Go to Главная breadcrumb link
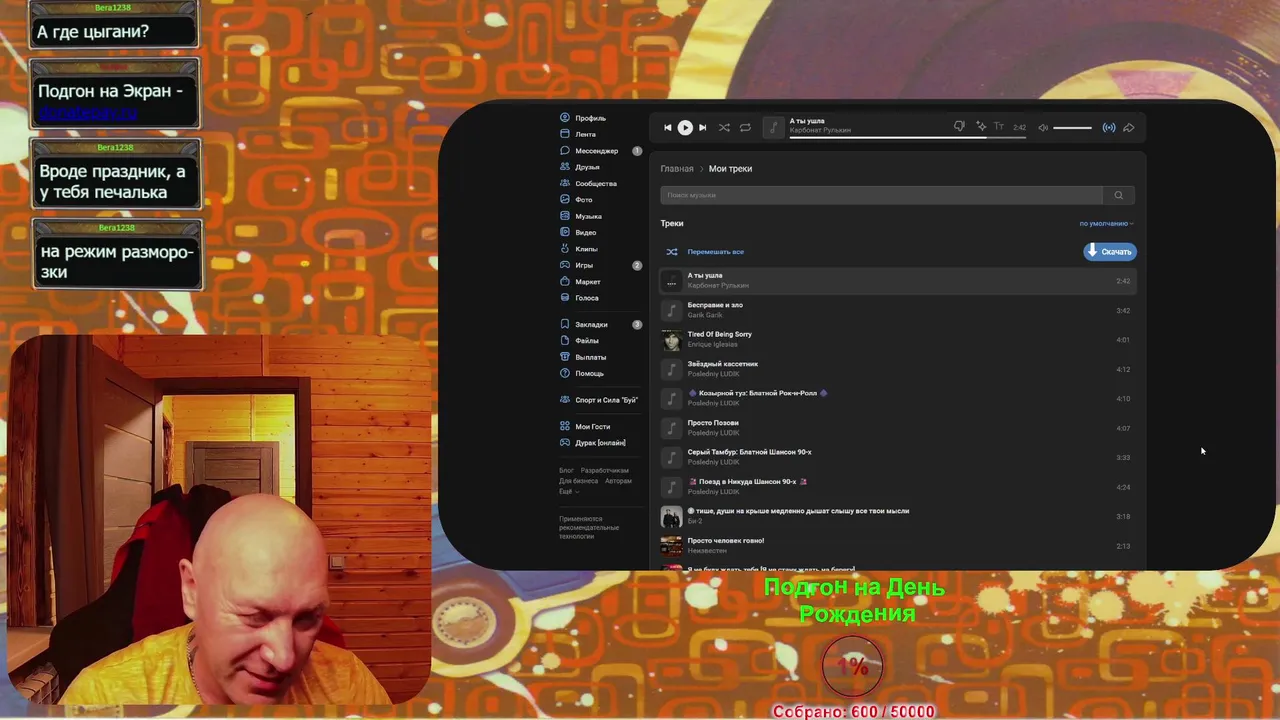 (x=677, y=169)
